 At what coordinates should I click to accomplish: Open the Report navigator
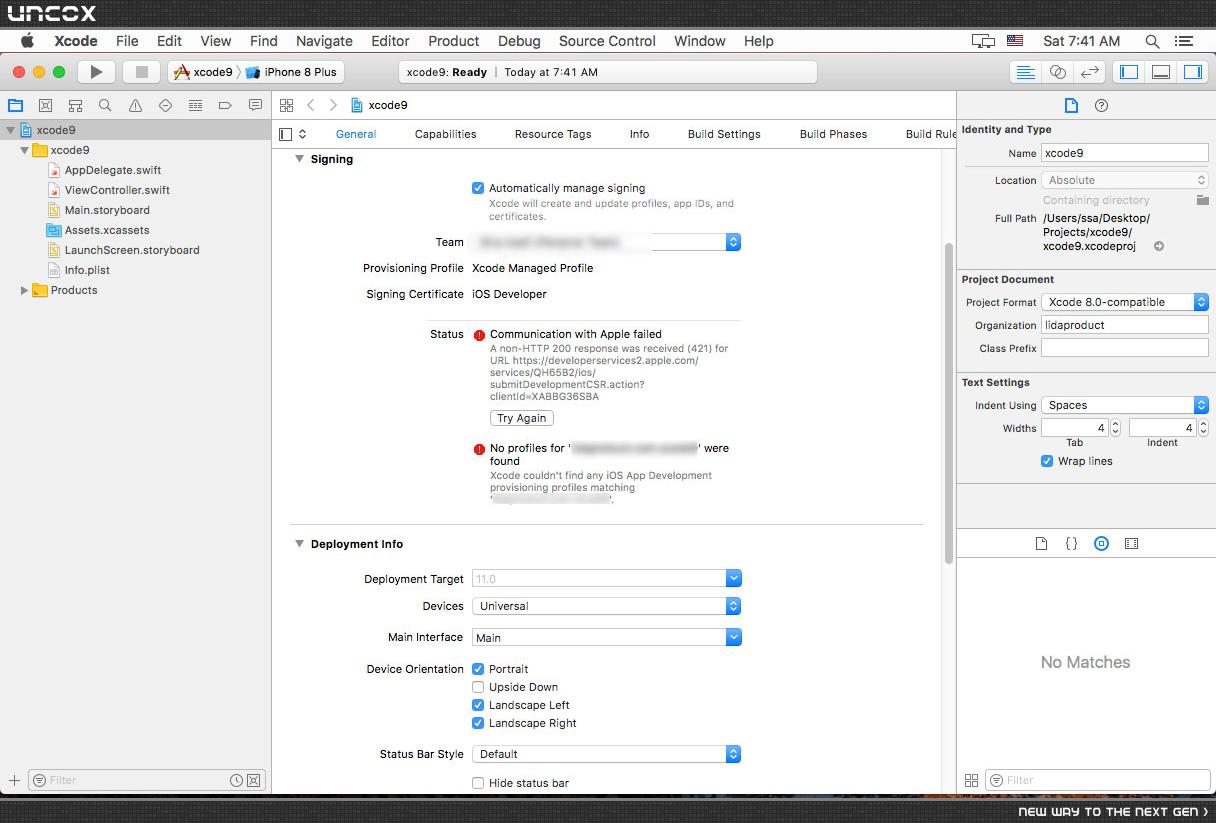[x=255, y=105]
